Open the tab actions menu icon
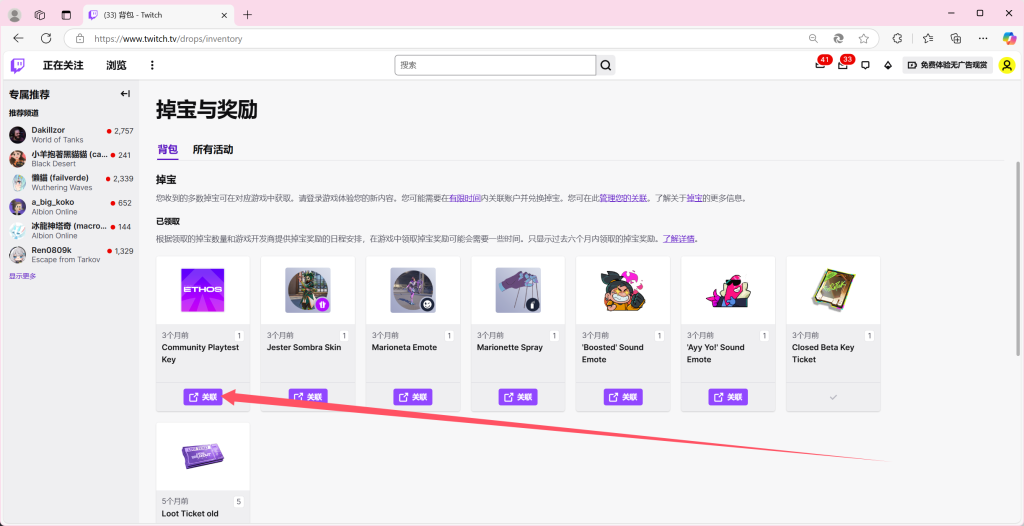This screenshot has height=526, width=1024. pyautogui.click(x=65, y=14)
